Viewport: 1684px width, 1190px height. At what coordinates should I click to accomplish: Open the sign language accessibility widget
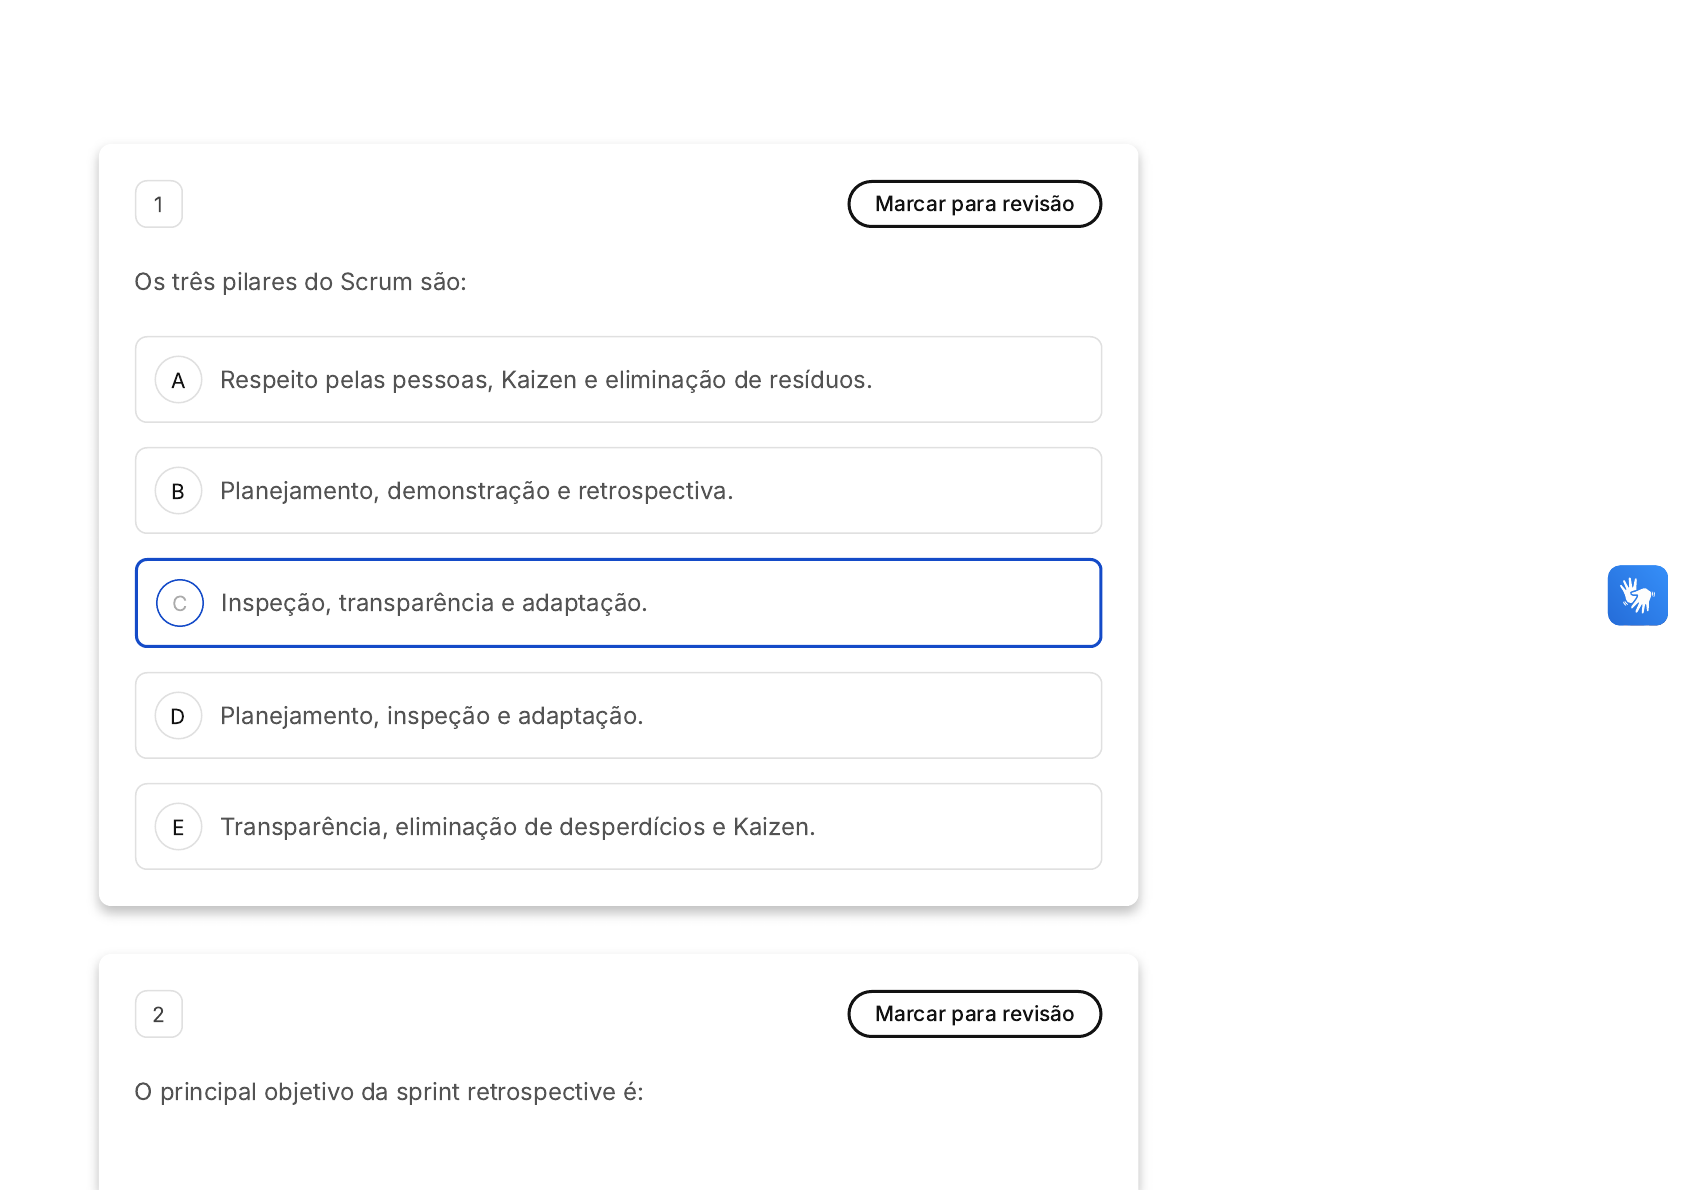1637,595
